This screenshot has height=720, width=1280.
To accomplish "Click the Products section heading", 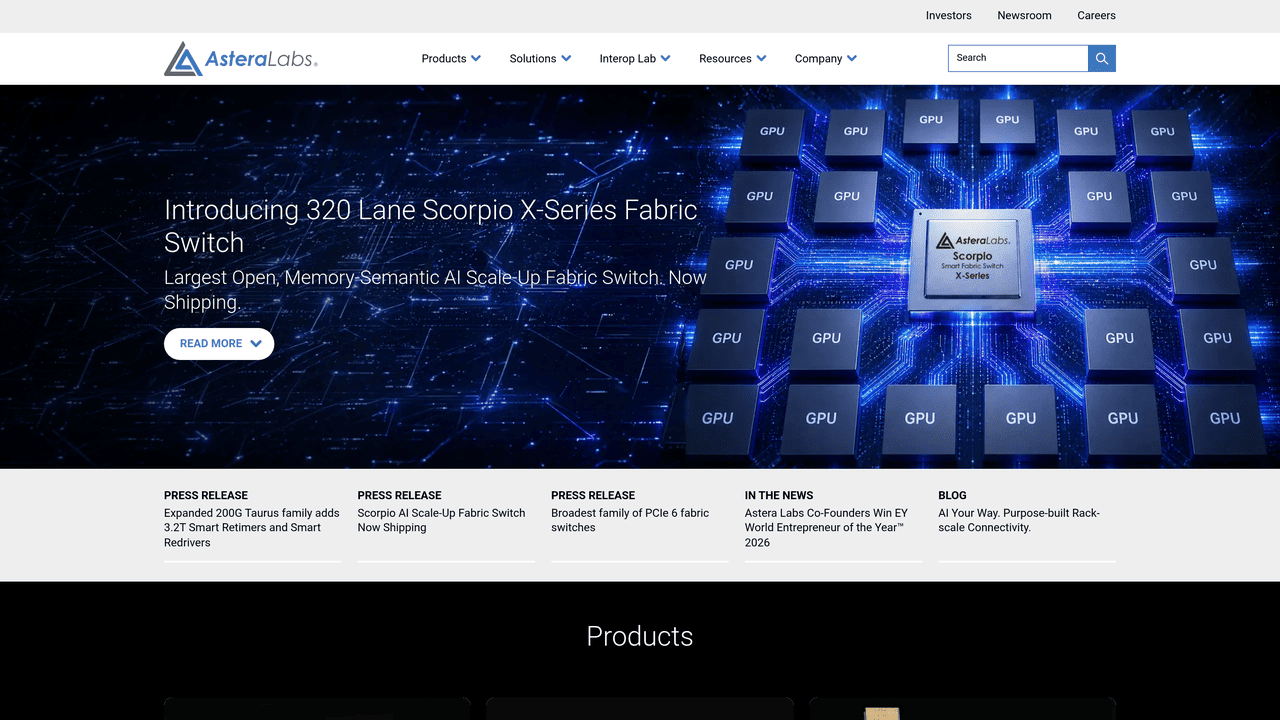I will click(640, 636).
